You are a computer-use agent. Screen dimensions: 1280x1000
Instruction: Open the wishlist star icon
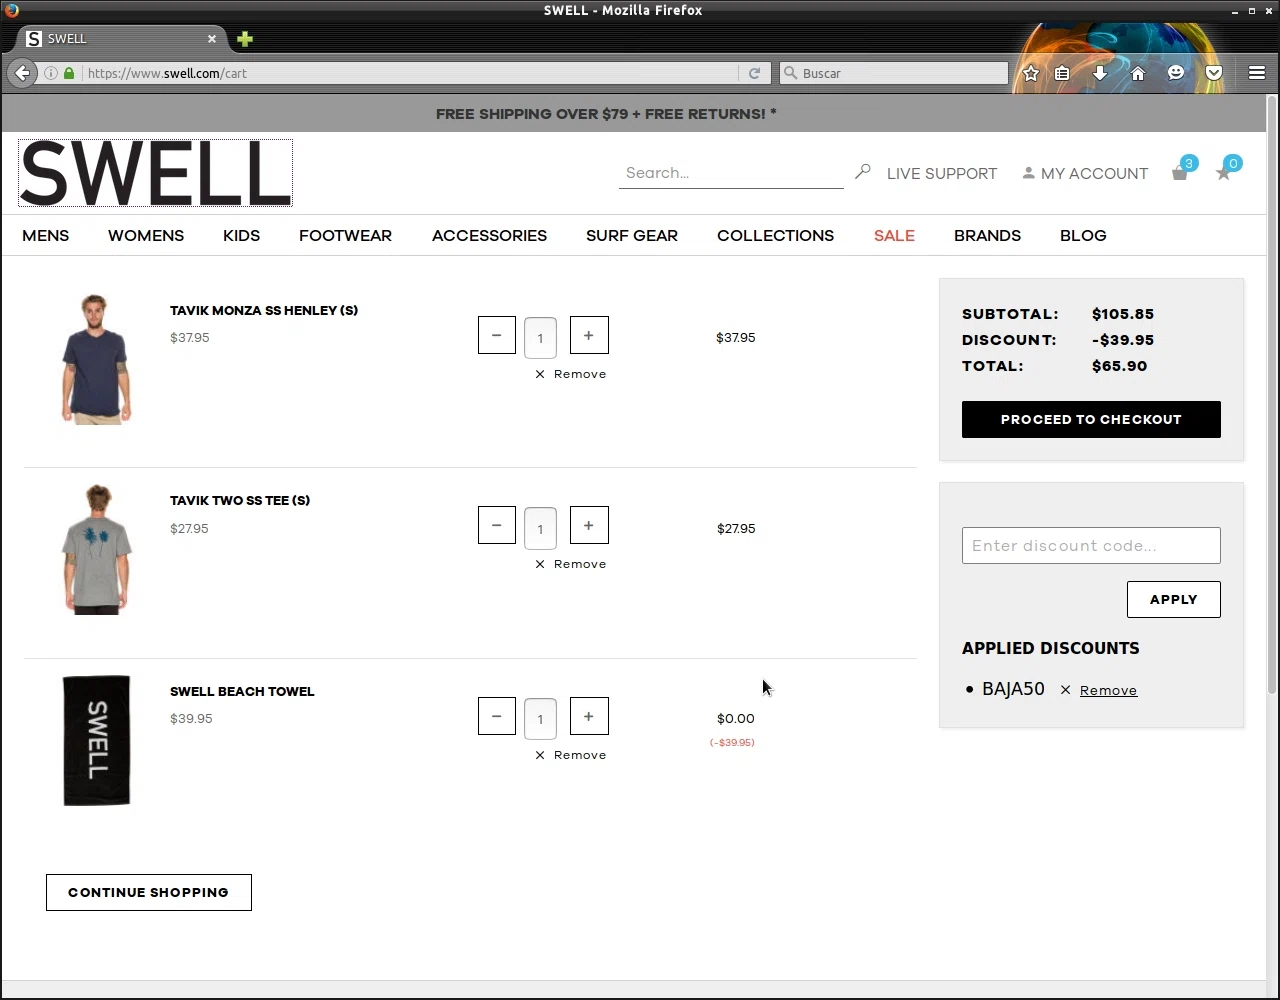click(1223, 173)
